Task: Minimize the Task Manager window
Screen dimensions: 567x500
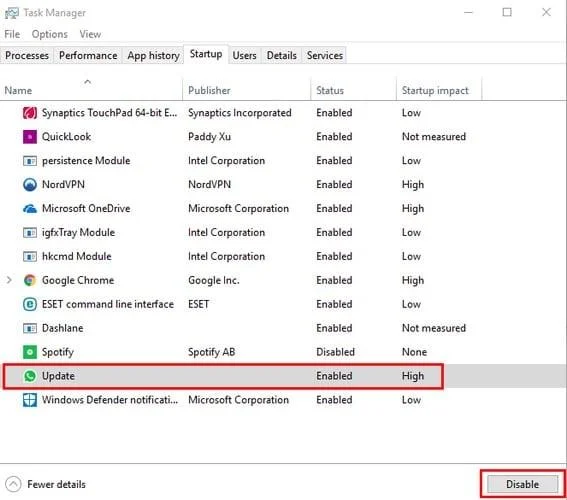Action: pos(469,13)
